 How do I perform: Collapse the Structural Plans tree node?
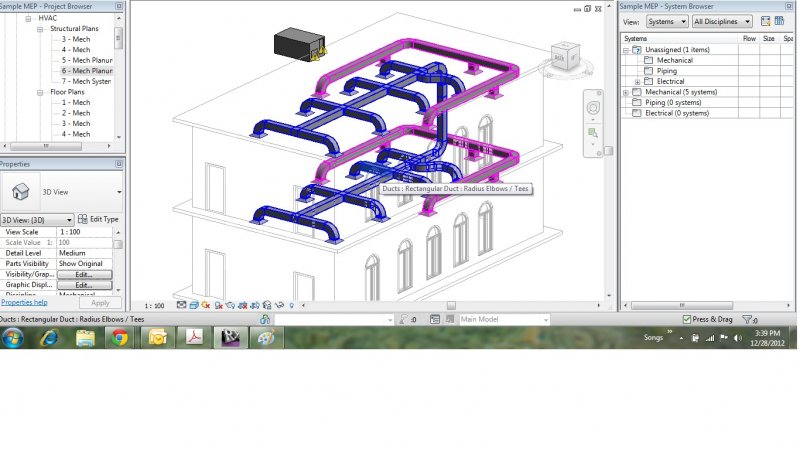pyautogui.click(x=42, y=29)
